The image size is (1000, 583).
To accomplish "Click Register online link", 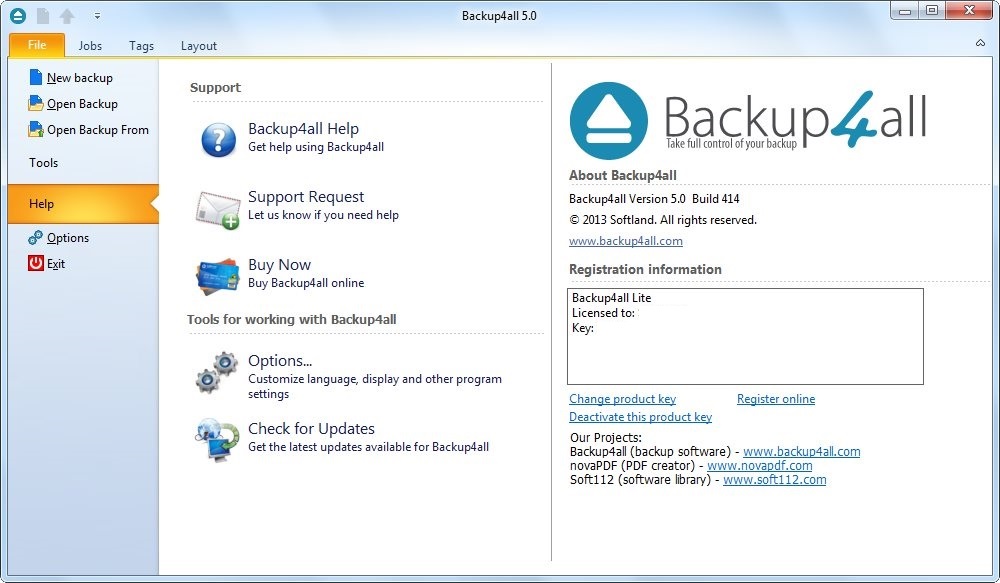I will coord(776,399).
